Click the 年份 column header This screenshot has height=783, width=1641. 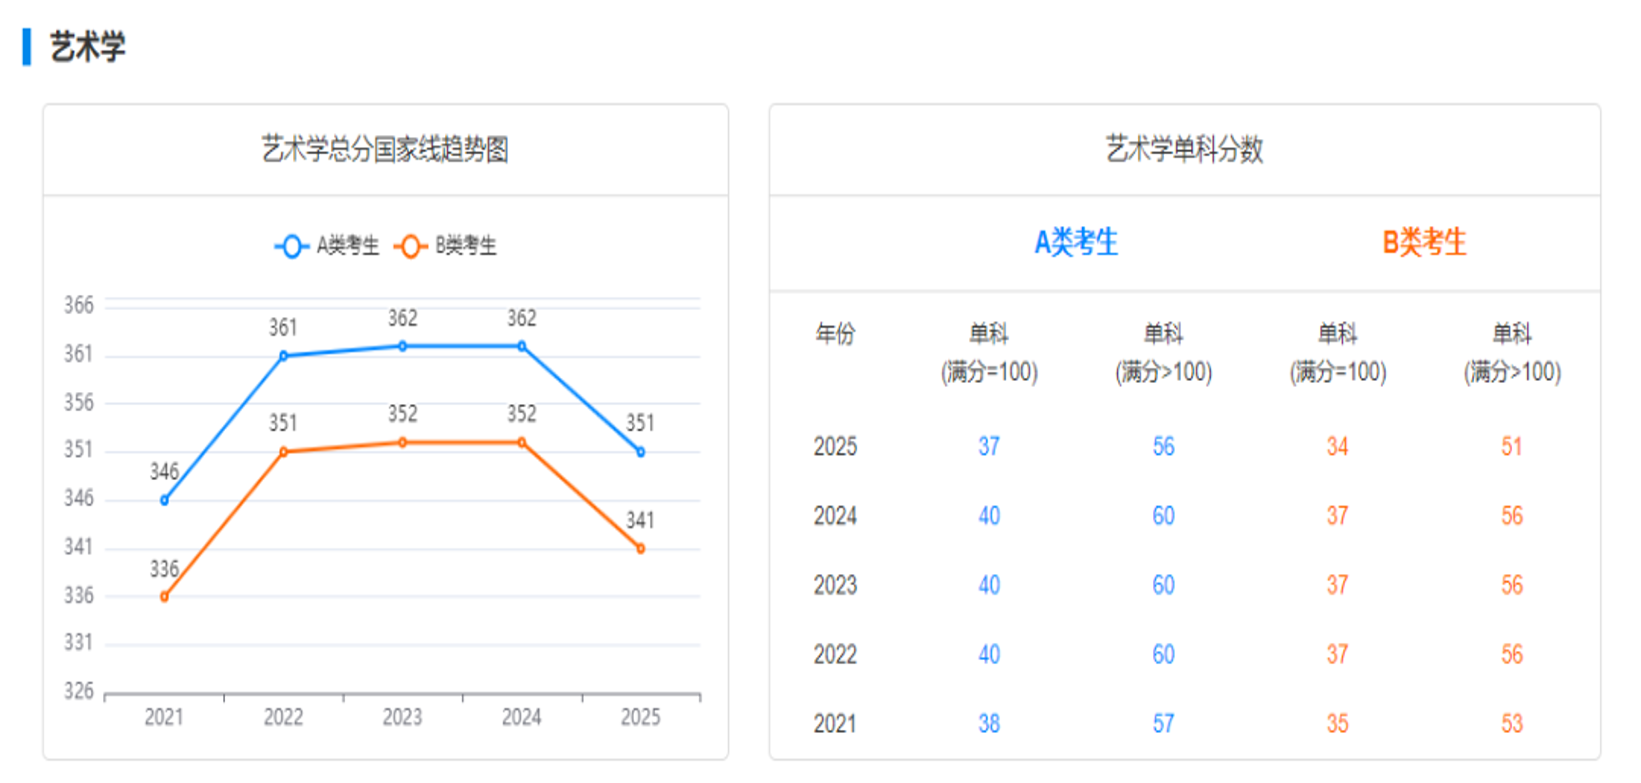[x=835, y=334]
